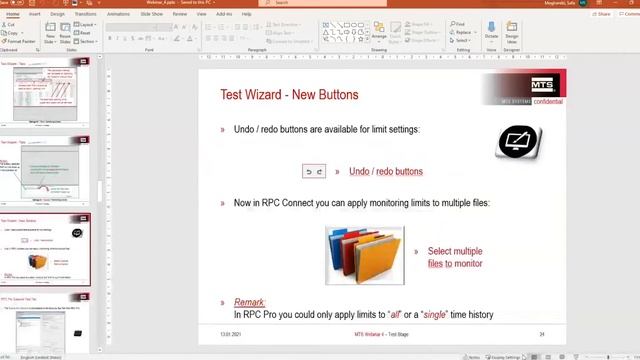This screenshot has width=640, height=360.
Task: Activate Format Painter
Action: click(18, 41)
